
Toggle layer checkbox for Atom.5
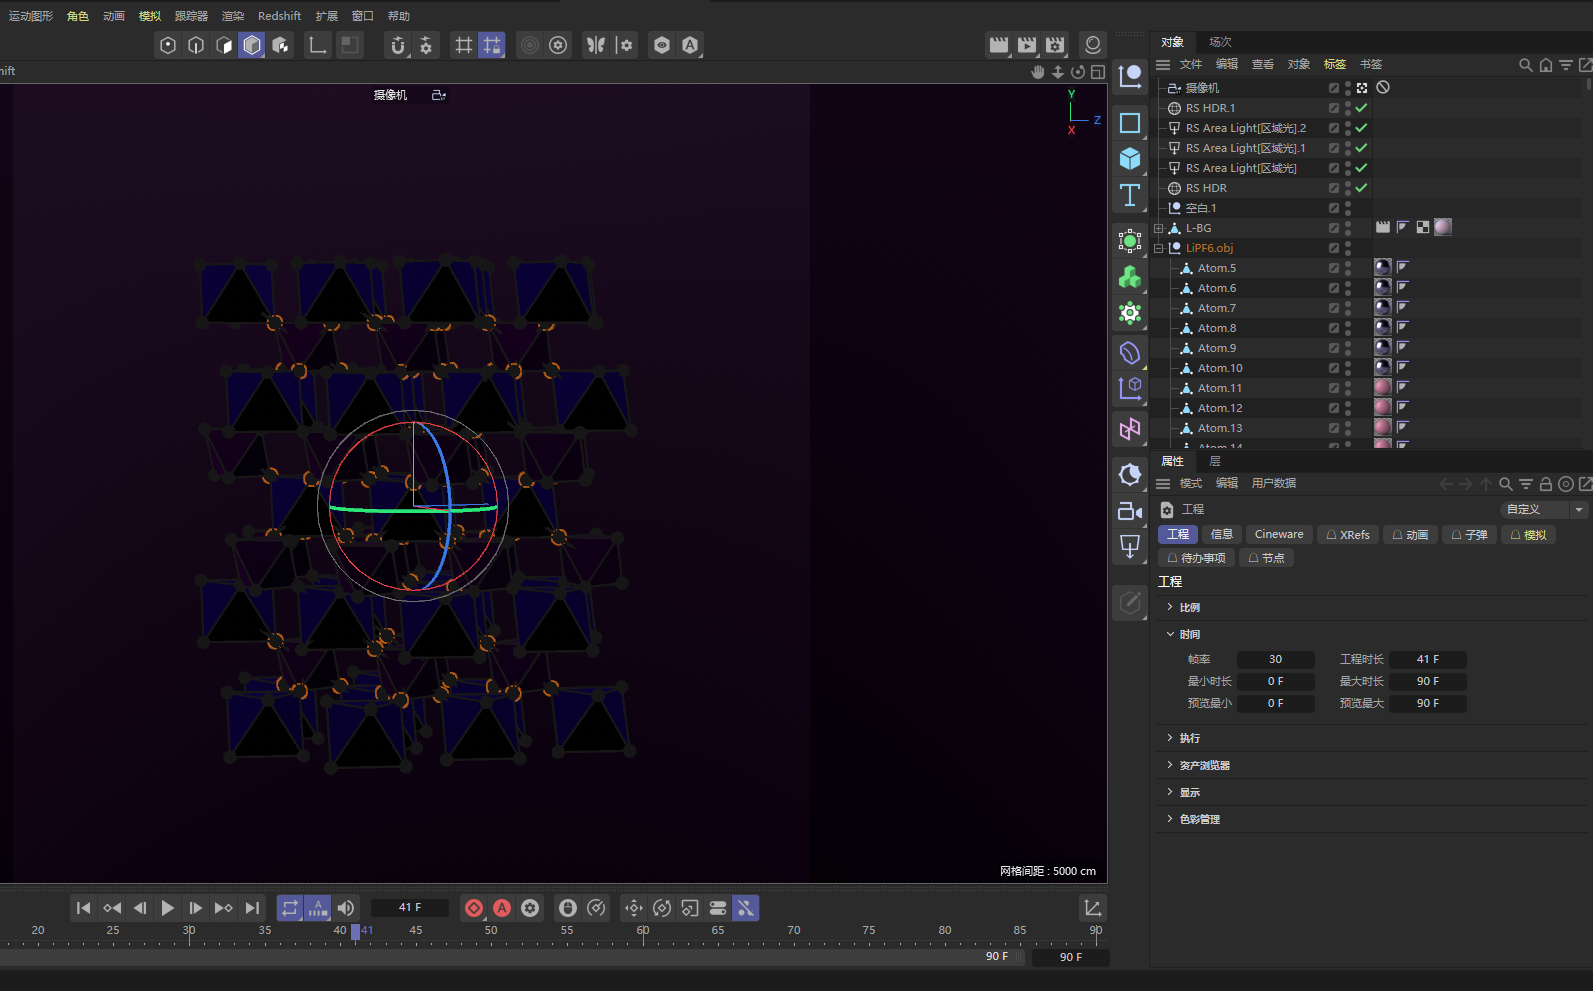pyautogui.click(x=1334, y=268)
